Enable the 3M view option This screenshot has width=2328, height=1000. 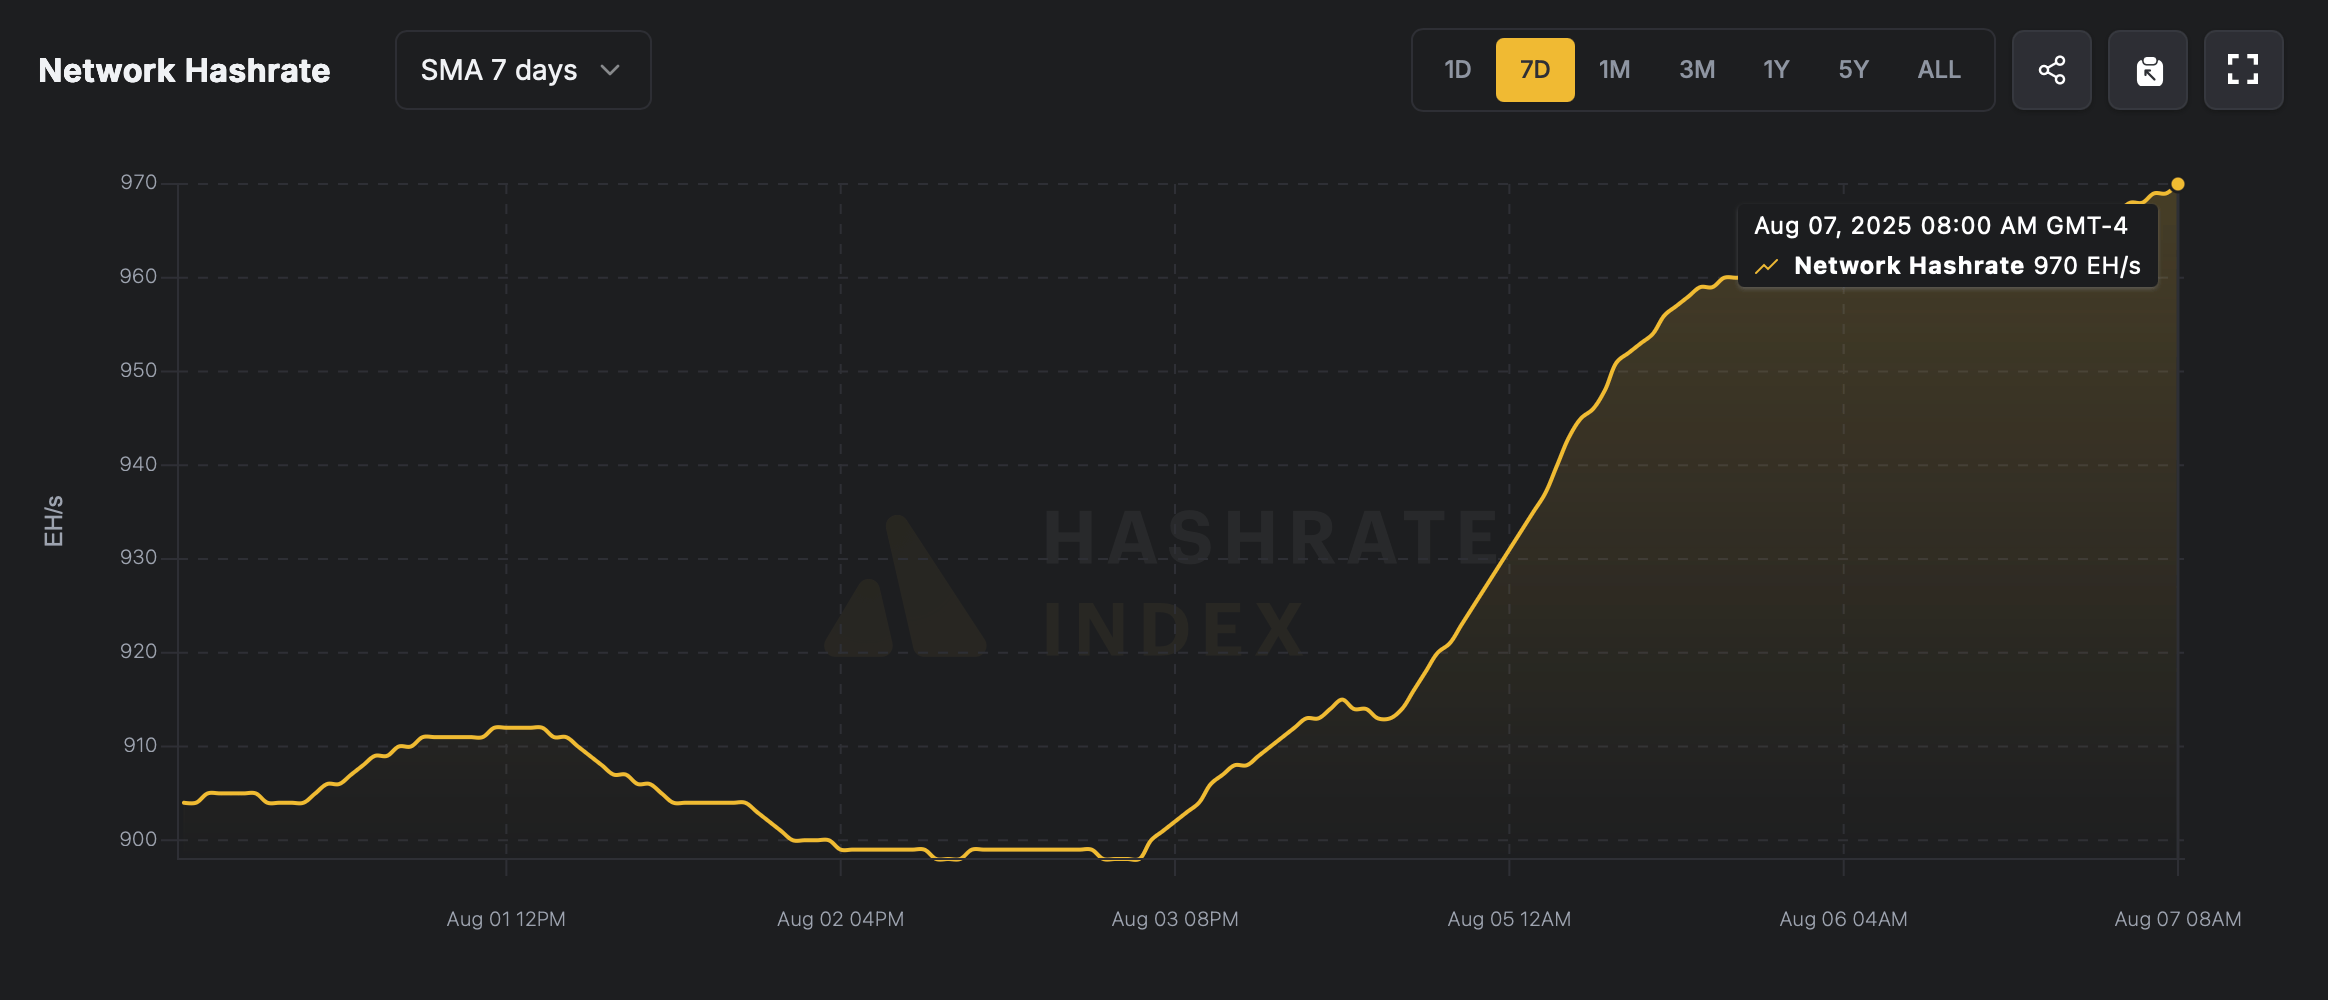[1695, 69]
